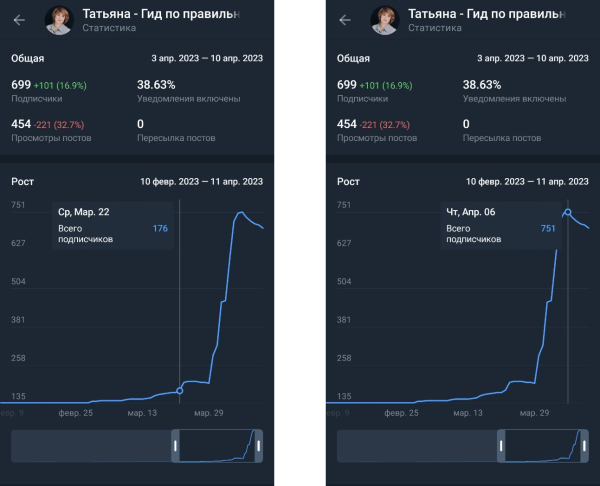Grab the left range handle in the right panel's slider

coord(502,446)
